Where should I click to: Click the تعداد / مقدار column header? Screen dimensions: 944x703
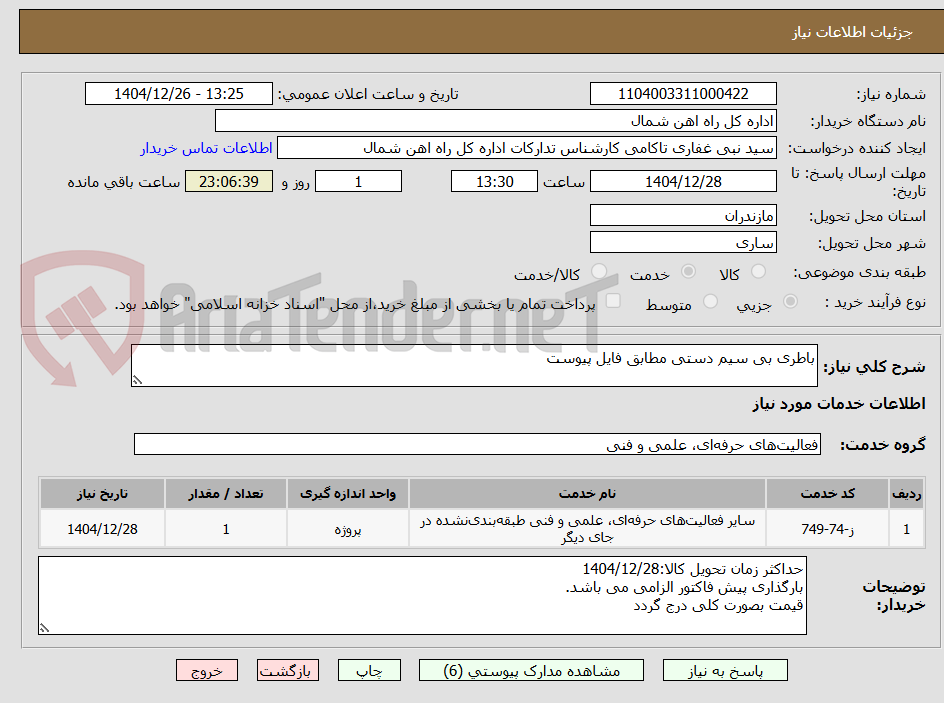click(x=226, y=494)
